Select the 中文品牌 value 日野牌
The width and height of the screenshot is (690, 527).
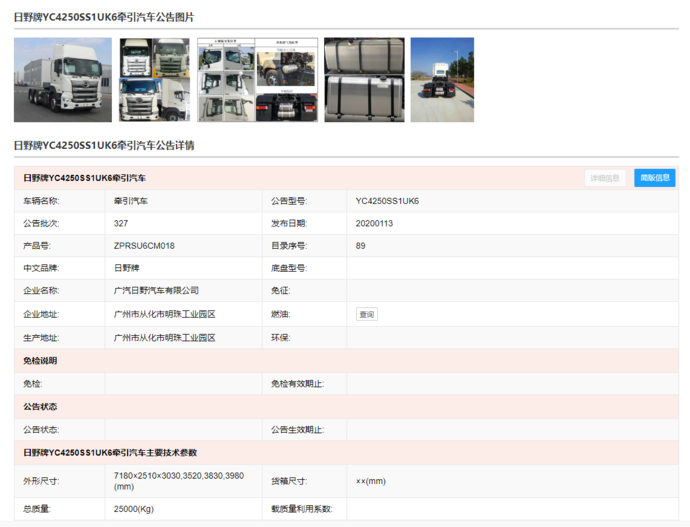pyautogui.click(x=127, y=268)
